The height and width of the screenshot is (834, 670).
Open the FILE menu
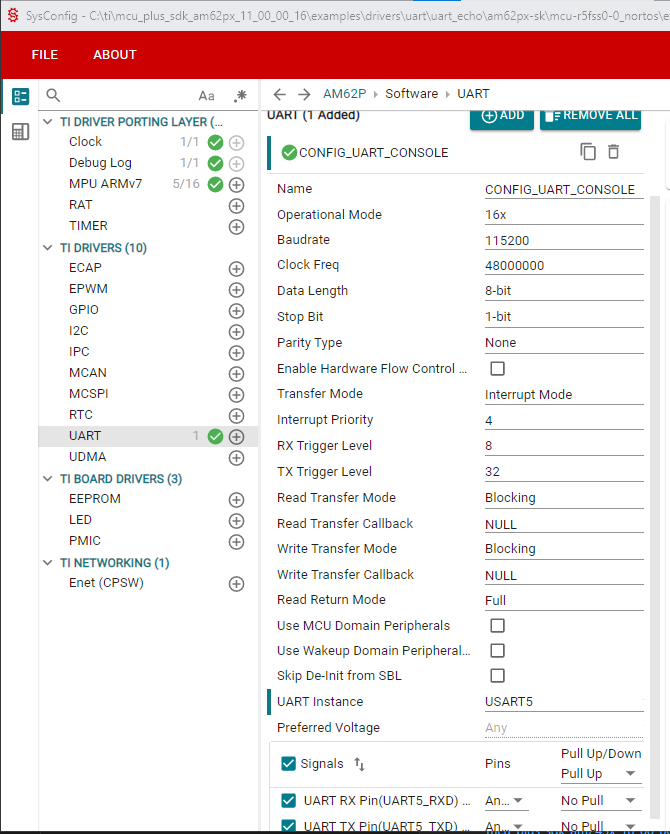click(45, 55)
